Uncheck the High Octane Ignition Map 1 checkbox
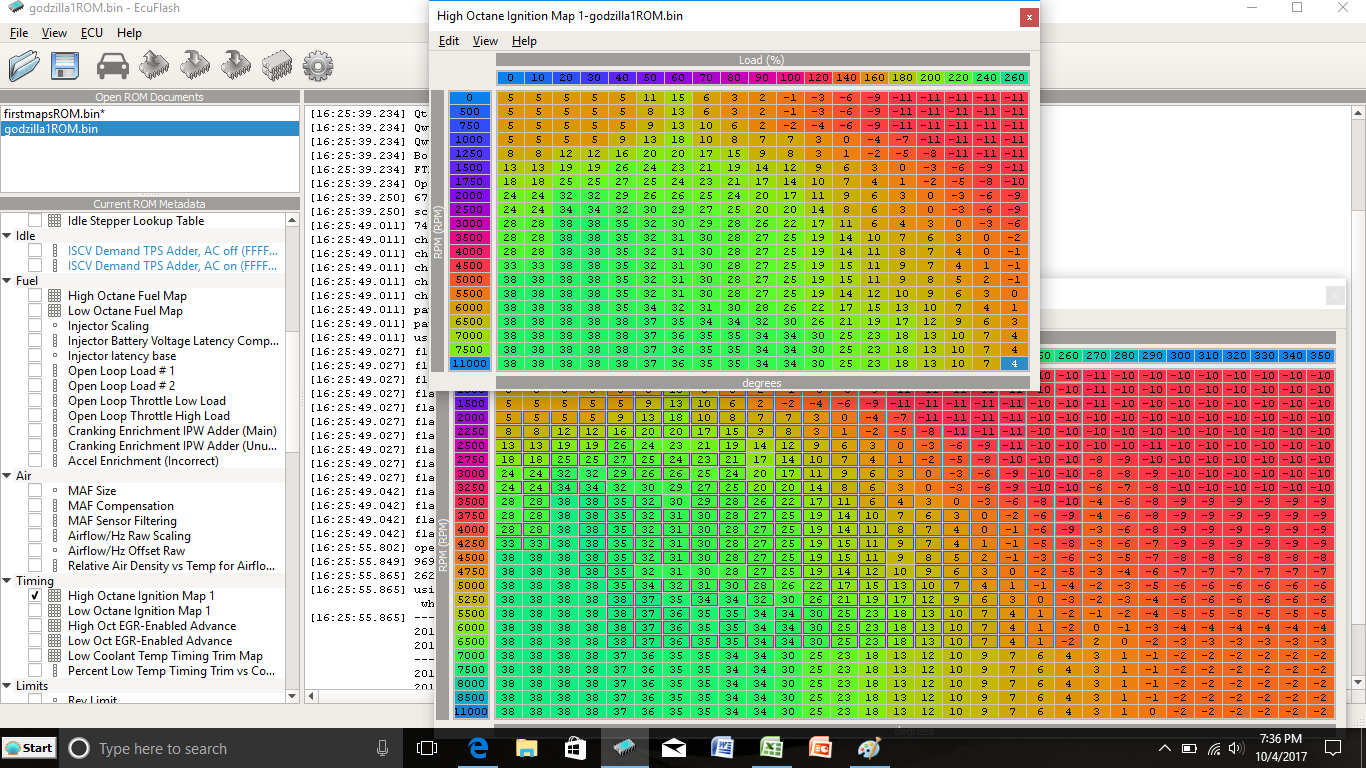This screenshot has height=768, width=1366. click(x=36, y=596)
